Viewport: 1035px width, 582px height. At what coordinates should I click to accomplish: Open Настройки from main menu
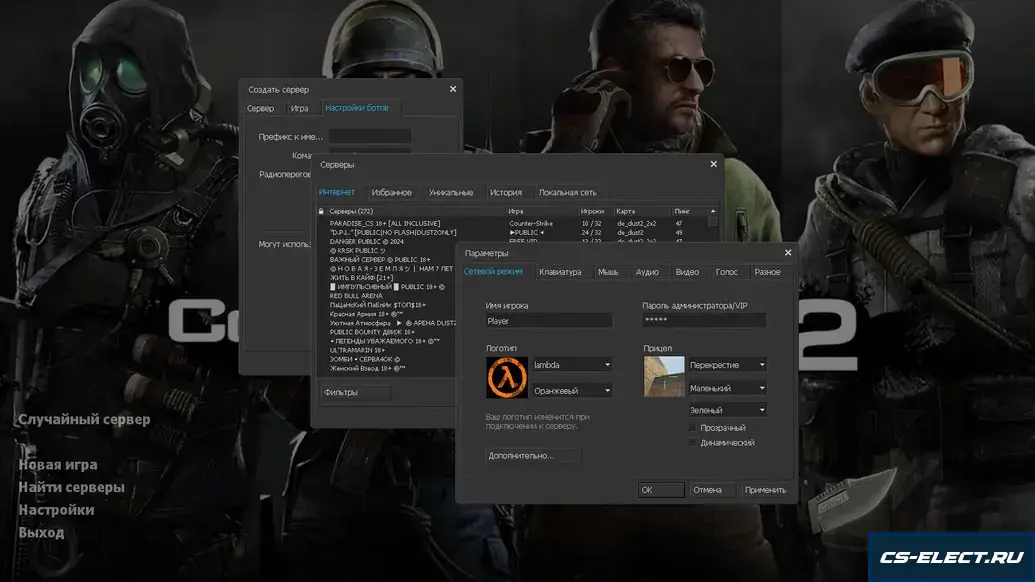[56, 509]
